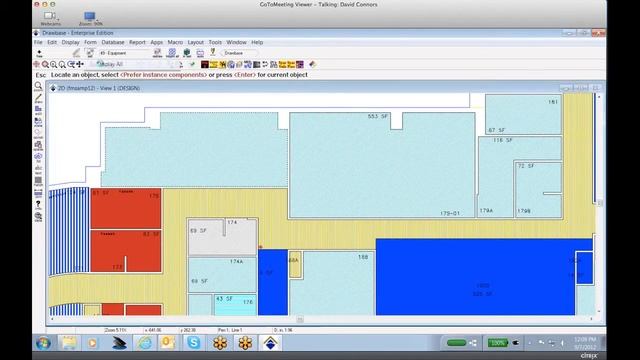Select the draw pencil tool in sidebar
Screen dimensions: 640x360
point(38,98)
